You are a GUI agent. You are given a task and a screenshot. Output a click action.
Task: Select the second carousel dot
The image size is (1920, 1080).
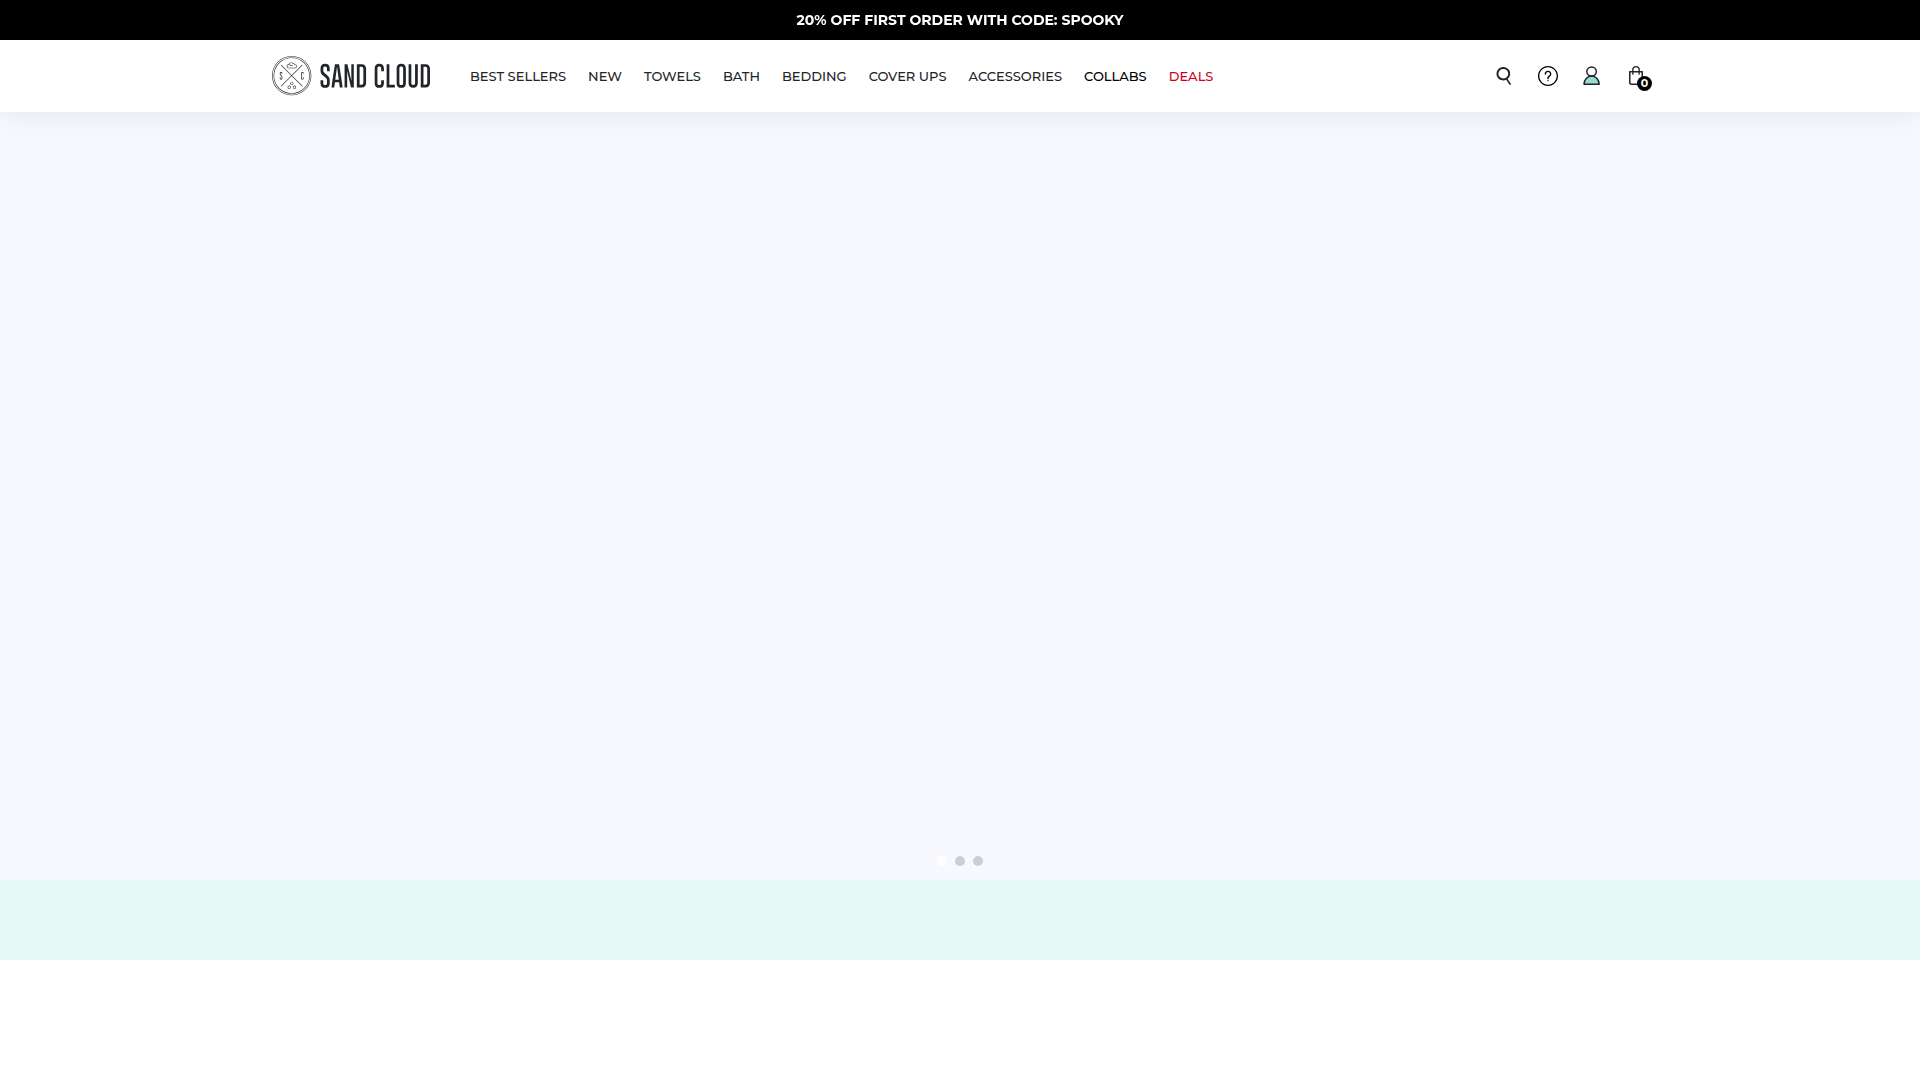click(x=960, y=860)
